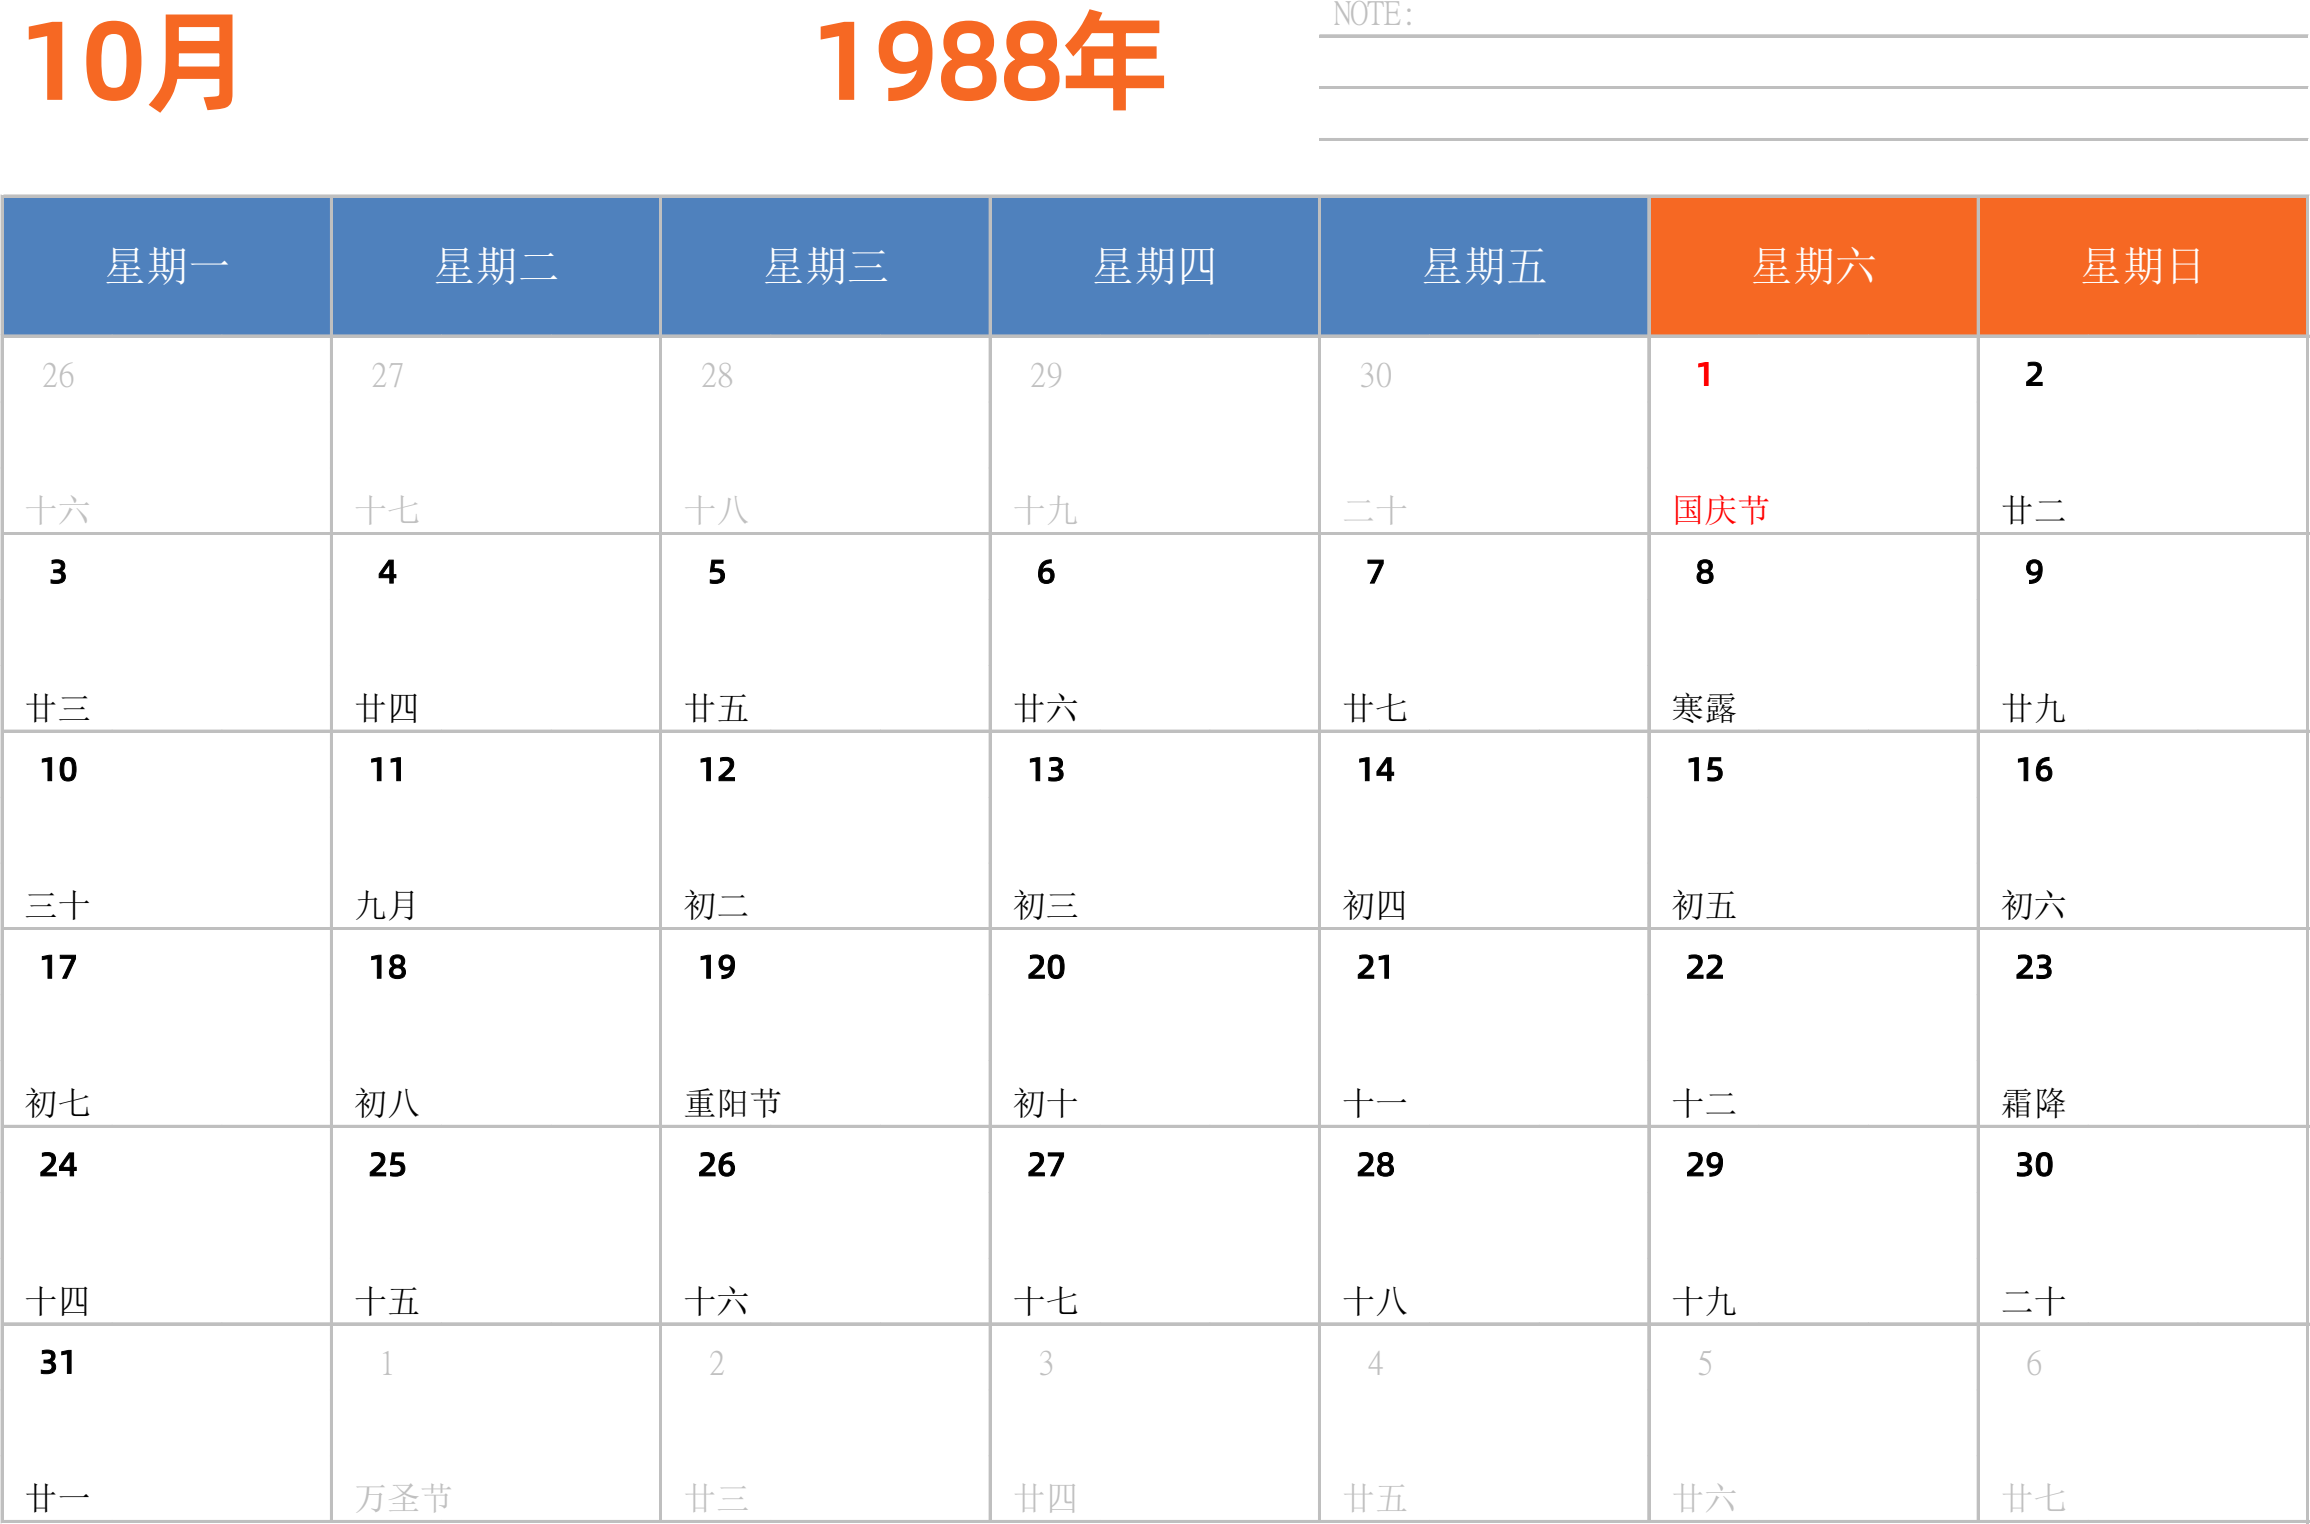Screen dimensions: 2310x1524
Task: Click the grayed previous-month date 29
Action: [1046, 376]
